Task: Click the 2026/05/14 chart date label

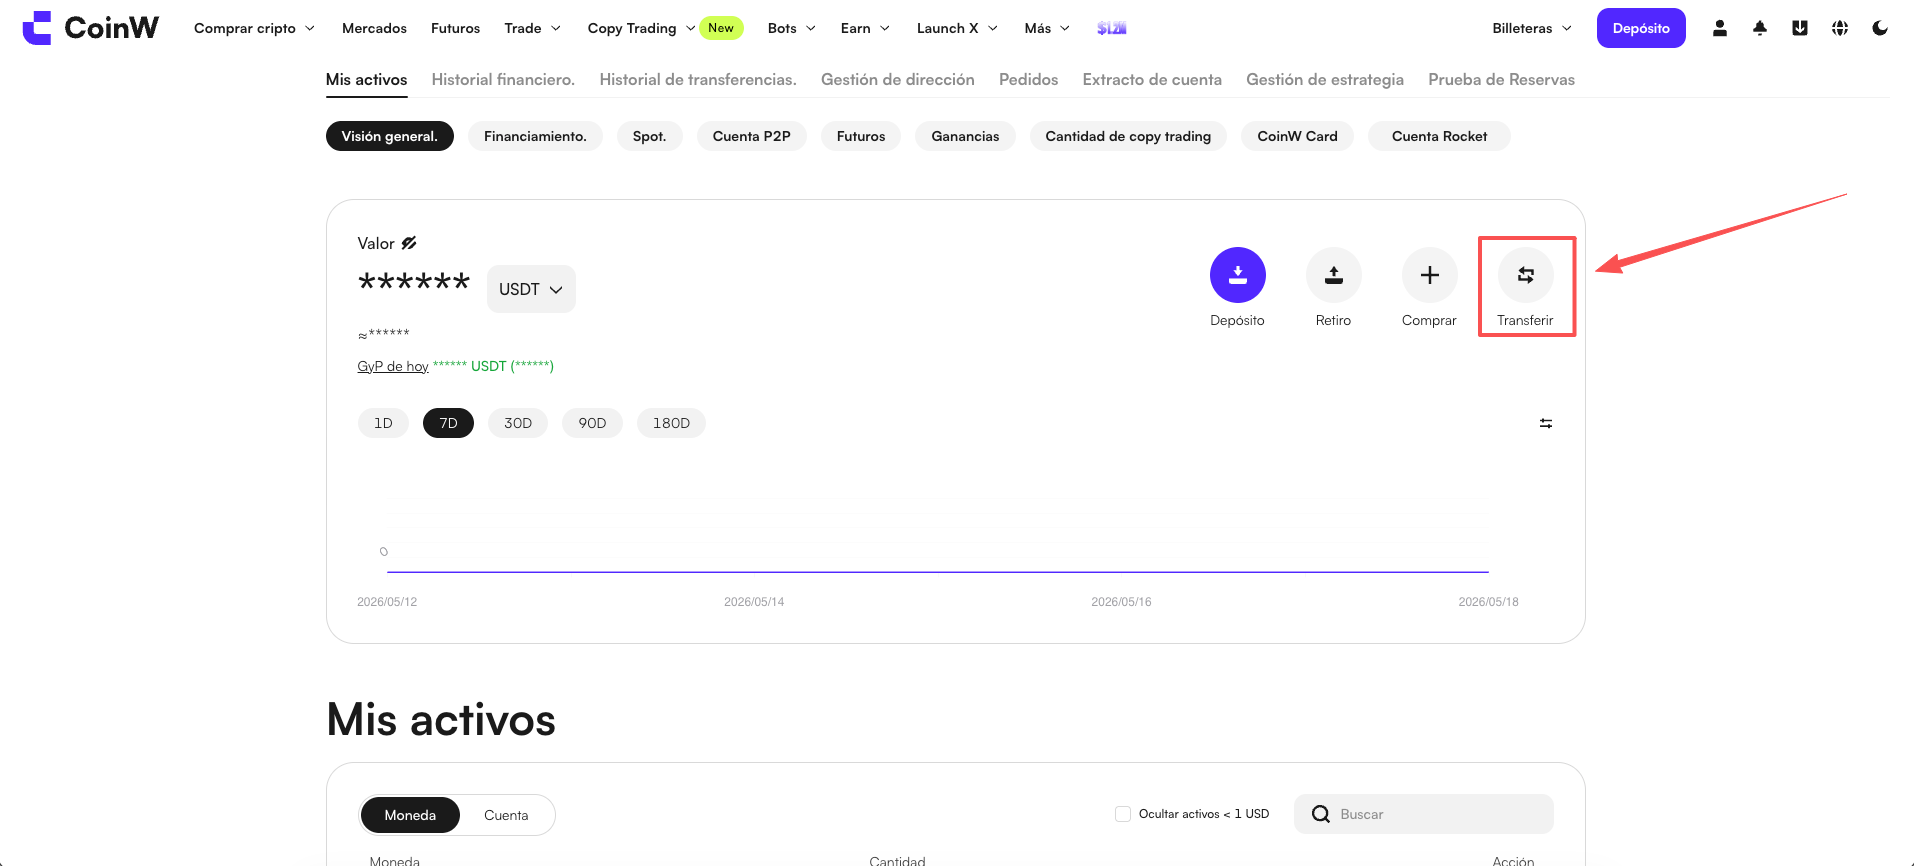Action: 754,602
